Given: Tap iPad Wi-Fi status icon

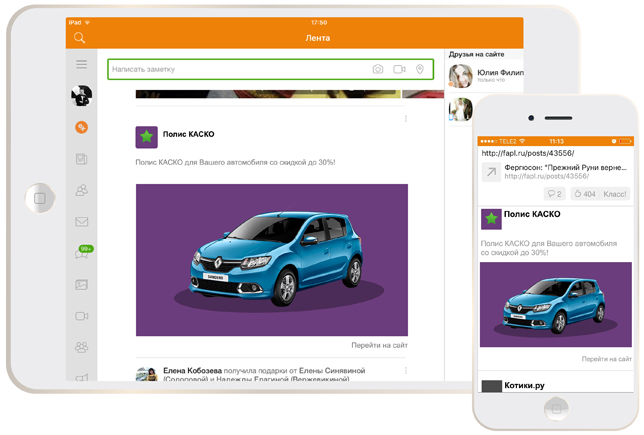Looking at the screenshot, I should [87, 23].
